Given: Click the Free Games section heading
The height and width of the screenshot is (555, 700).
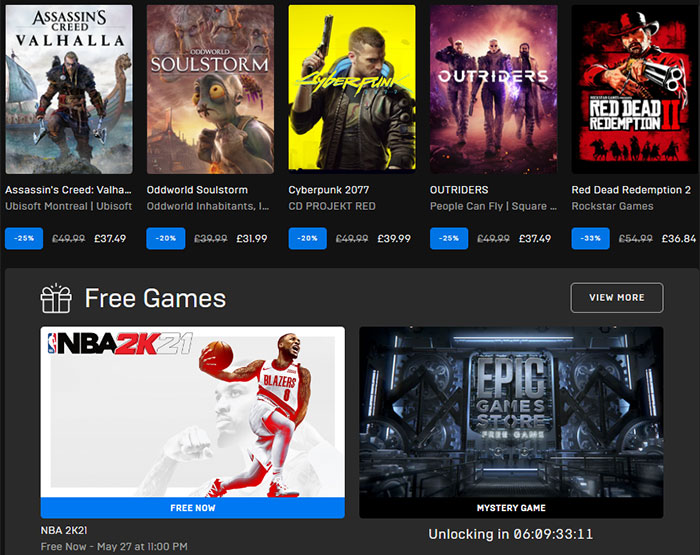Looking at the screenshot, I should (x=155, y=298).
